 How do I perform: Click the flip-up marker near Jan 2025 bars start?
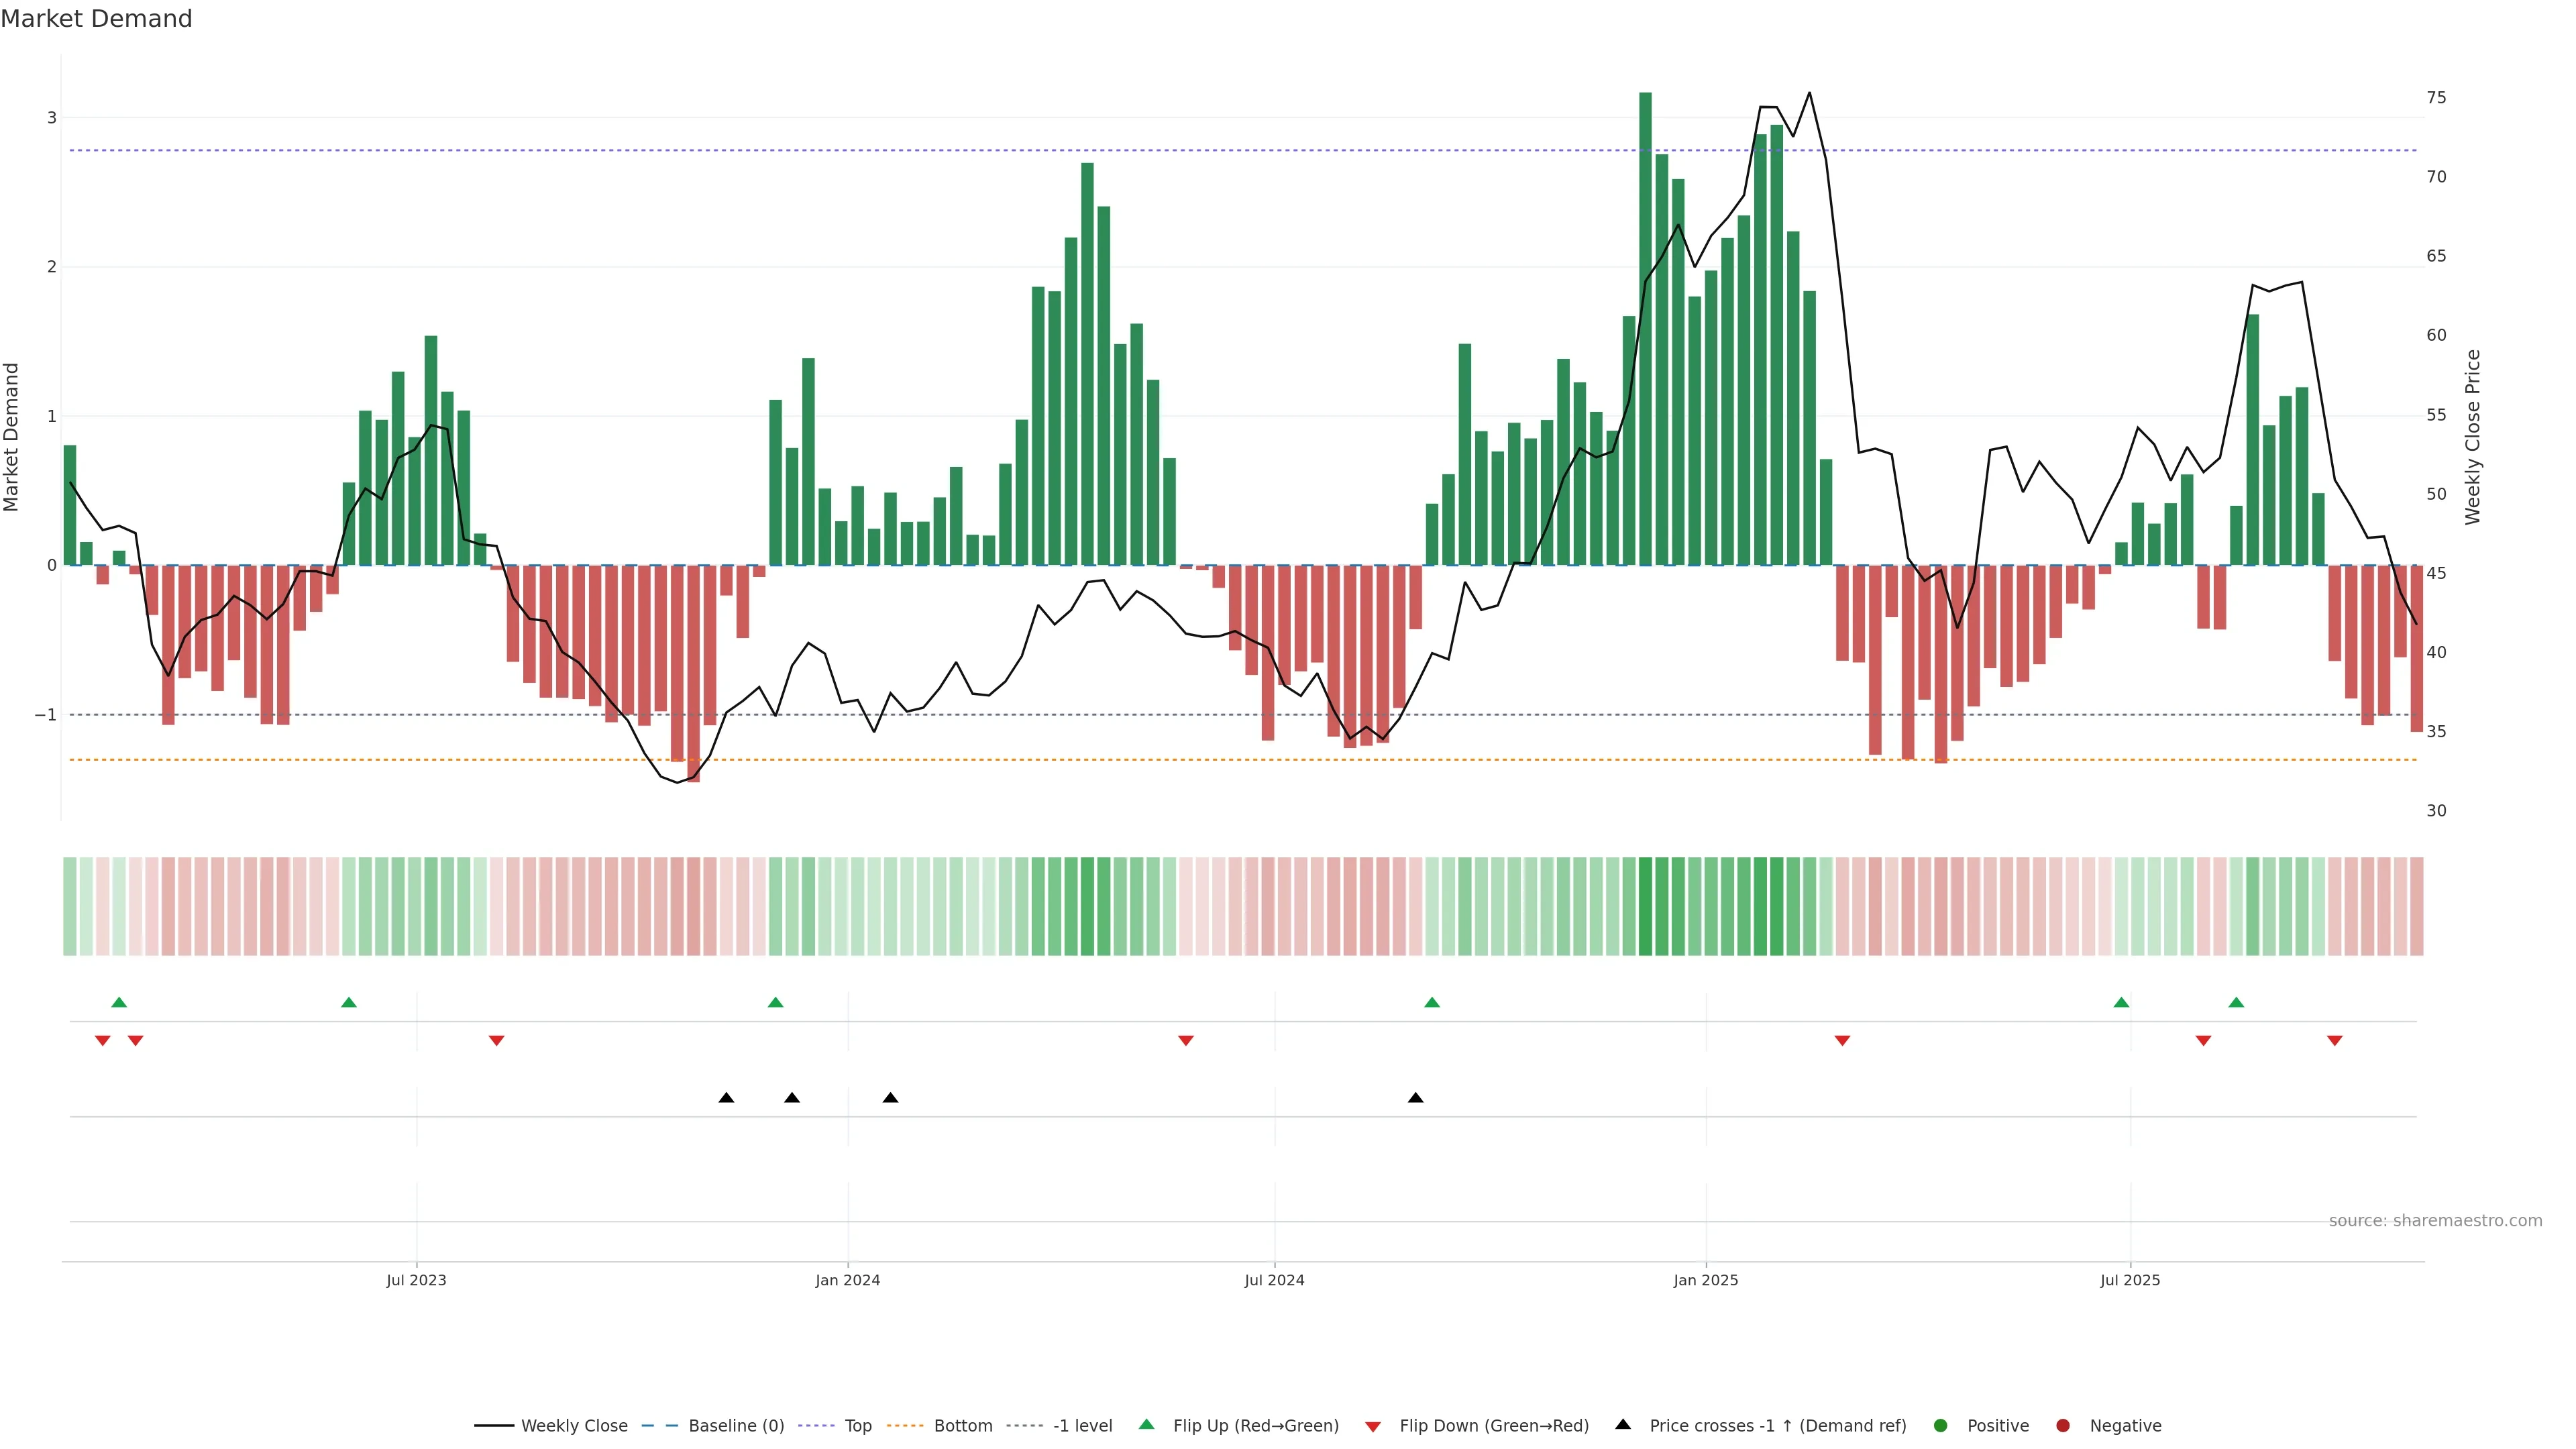(1432, 1002)
